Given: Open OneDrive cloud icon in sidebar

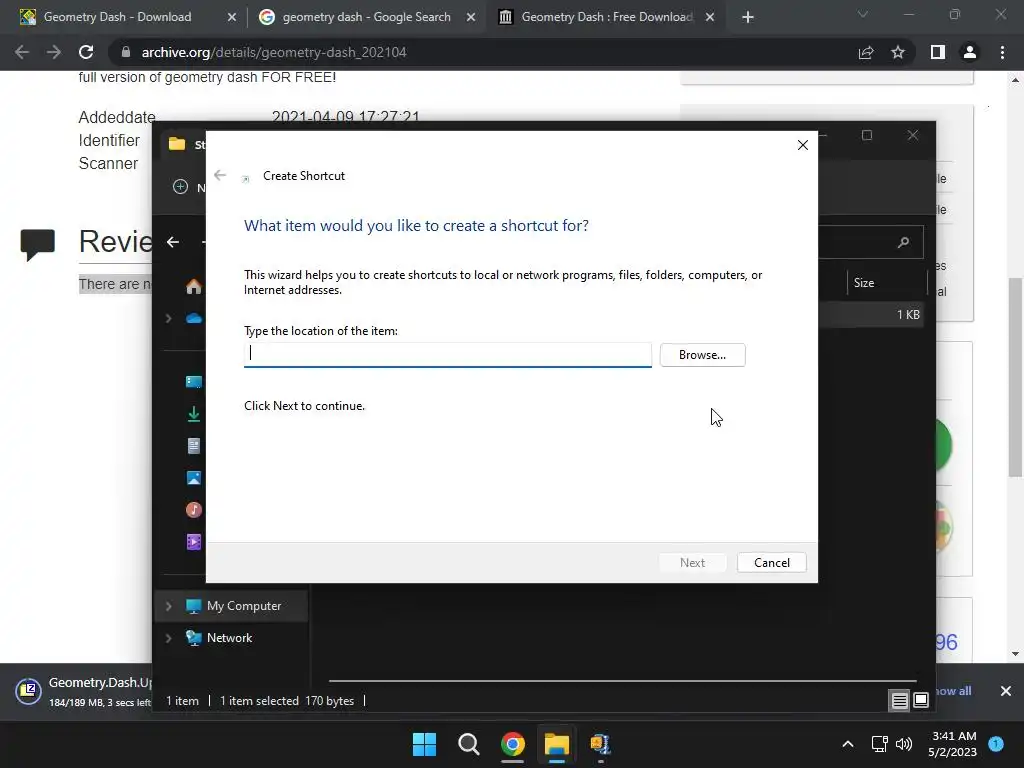Looking at the screenshot, I should click(194, 318).
